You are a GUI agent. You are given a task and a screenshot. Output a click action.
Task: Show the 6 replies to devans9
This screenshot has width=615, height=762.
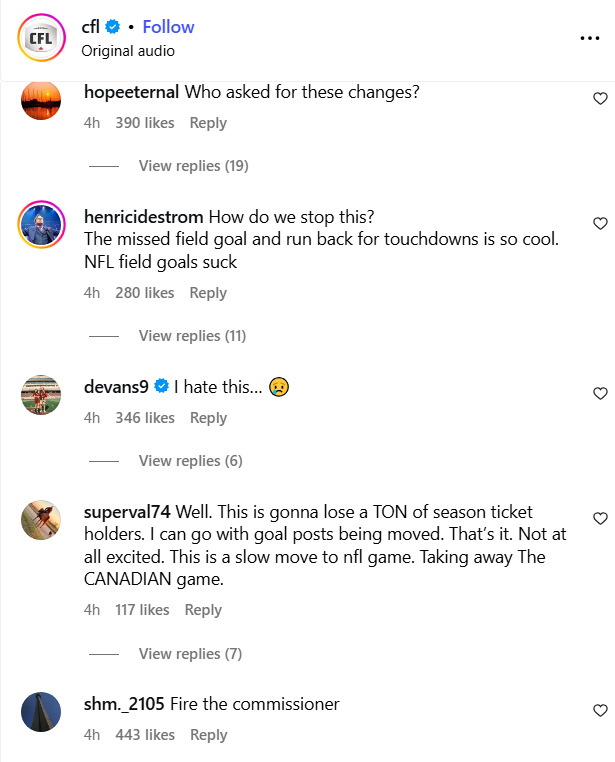pyautogui.click(x=190, y=460)
